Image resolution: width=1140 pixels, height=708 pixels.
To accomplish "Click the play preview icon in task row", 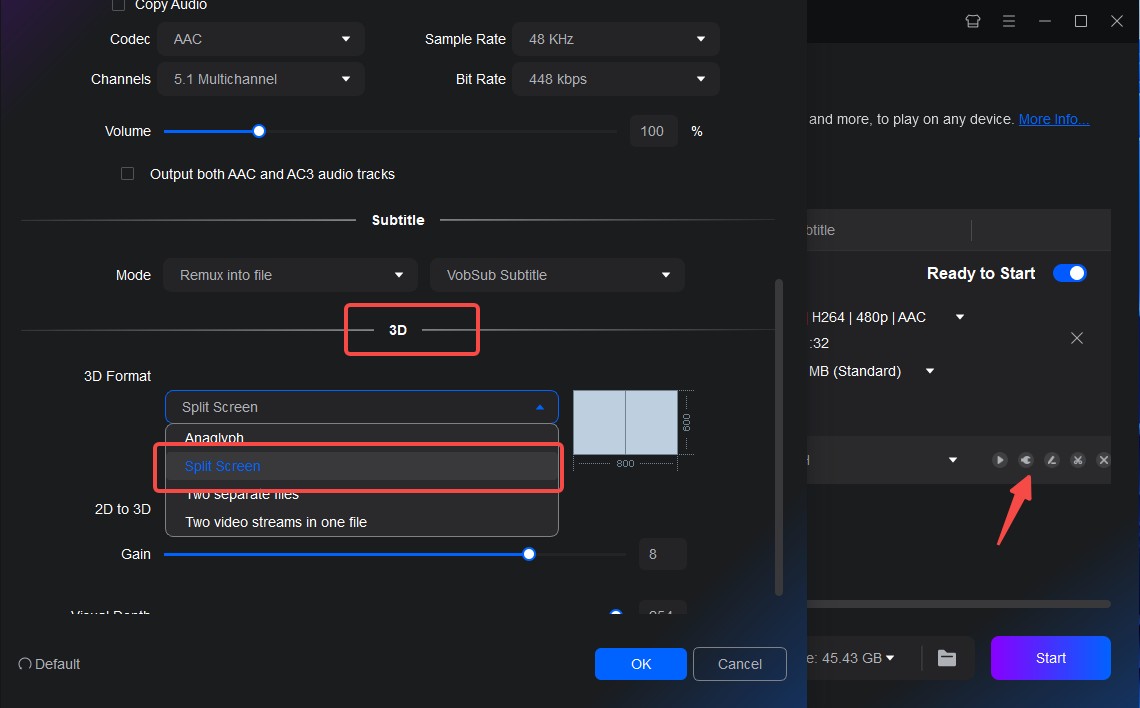I will (1000, 459).
